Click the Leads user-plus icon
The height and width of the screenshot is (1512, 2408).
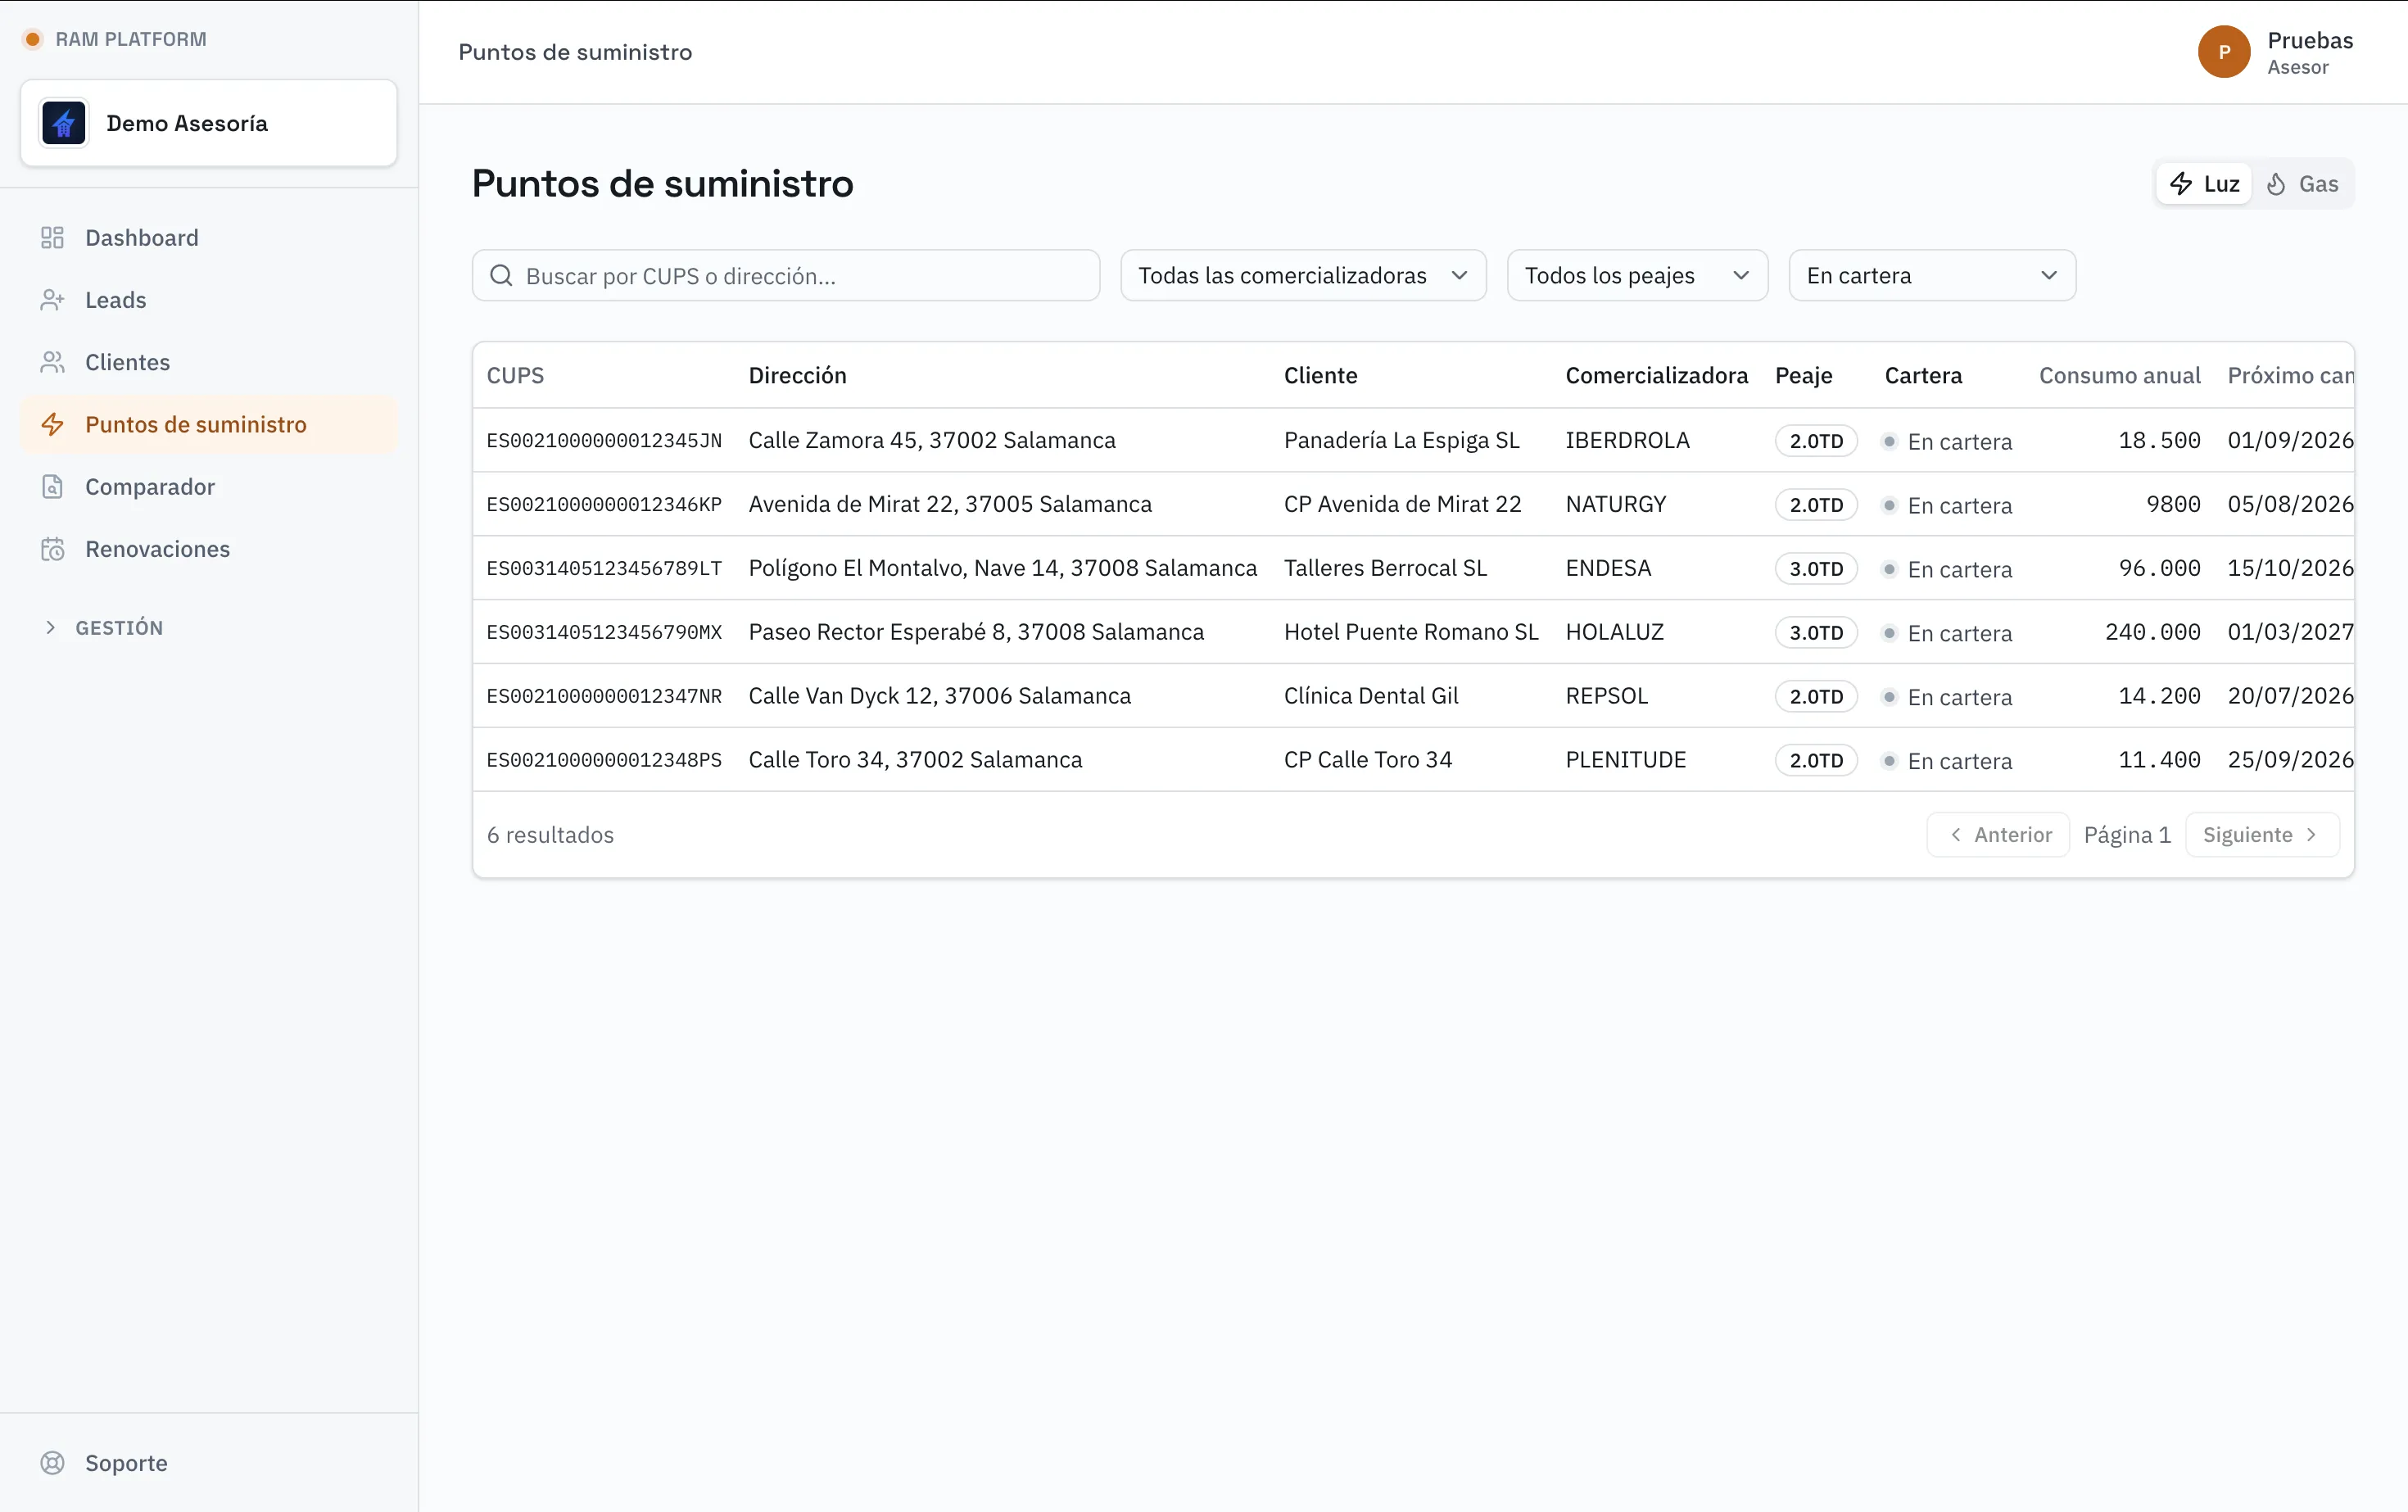(52, 300)
